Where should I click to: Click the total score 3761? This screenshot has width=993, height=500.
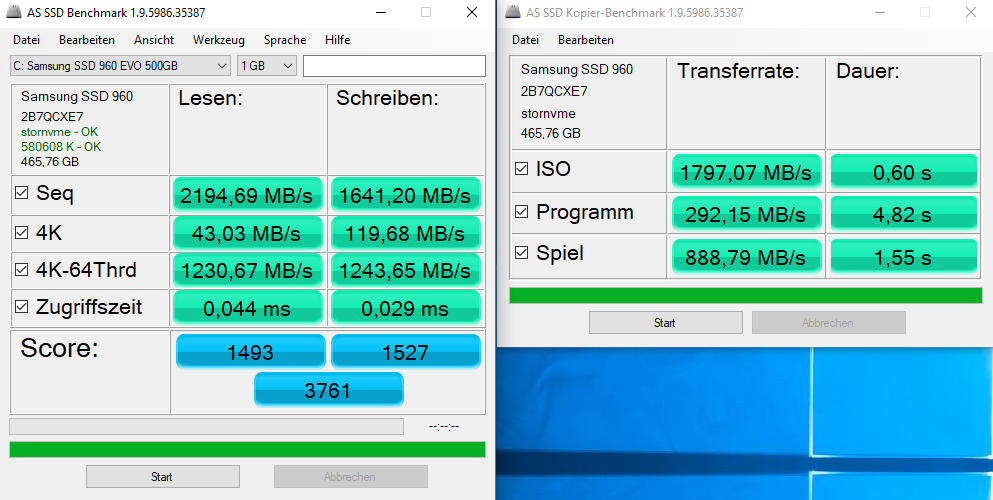(x=328, y=389)
